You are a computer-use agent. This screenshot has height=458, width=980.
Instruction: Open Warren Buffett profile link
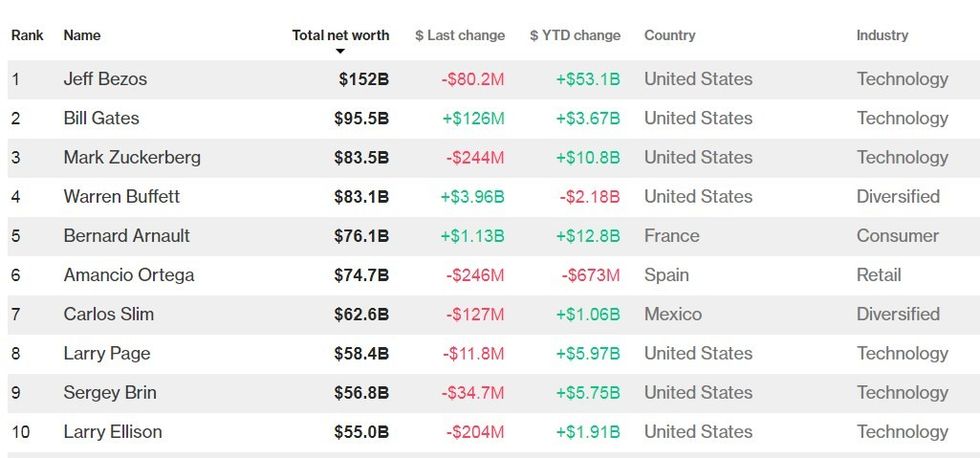[122, 197]
